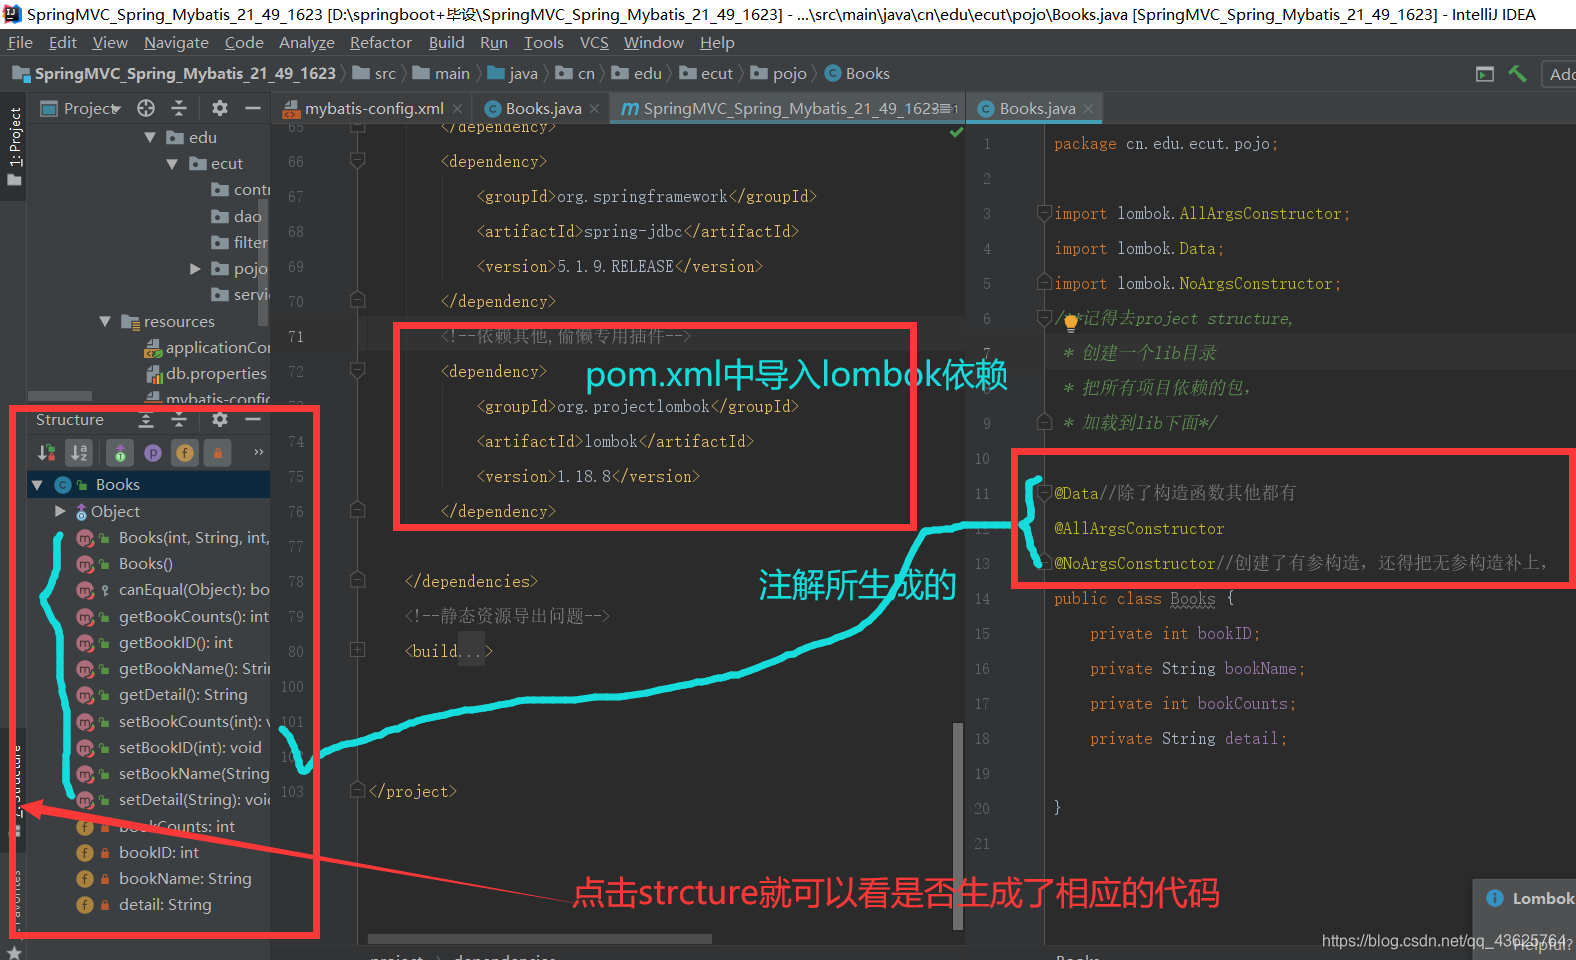Viewport: 1576px width, 960px height.
Task: Expand all in Structure panel header
Action: click(146, 420)
